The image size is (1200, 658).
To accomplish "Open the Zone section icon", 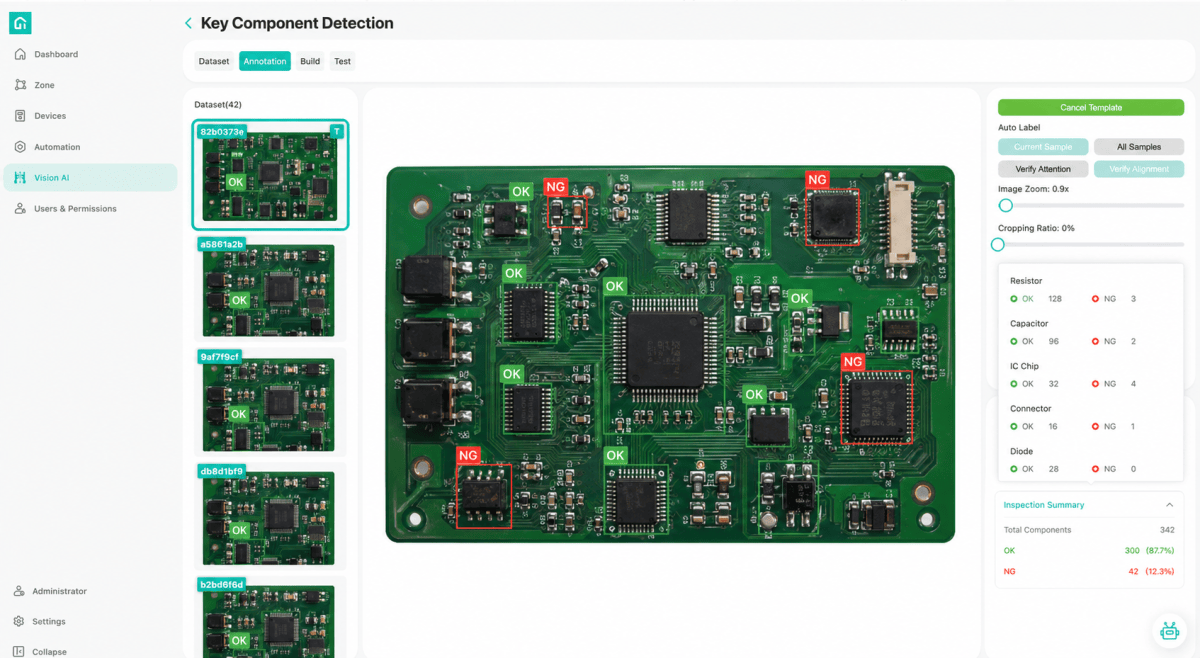I will [x=20, y=85].
